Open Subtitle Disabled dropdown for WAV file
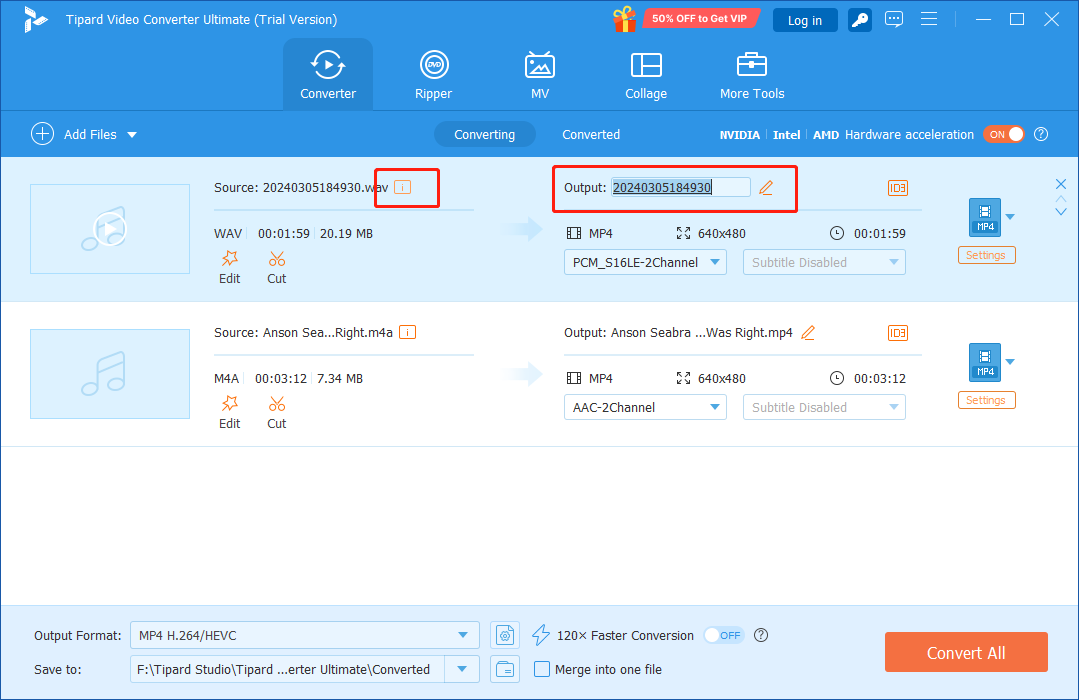 824,262
